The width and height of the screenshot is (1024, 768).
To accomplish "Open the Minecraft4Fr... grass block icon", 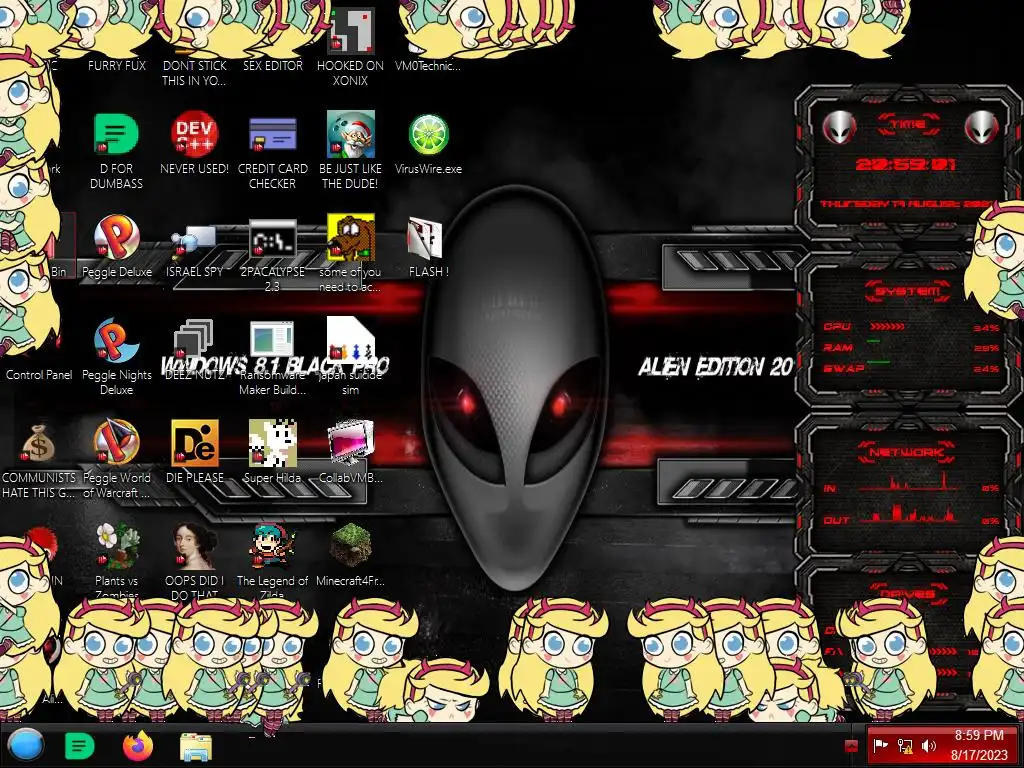I will click(351, 546).
